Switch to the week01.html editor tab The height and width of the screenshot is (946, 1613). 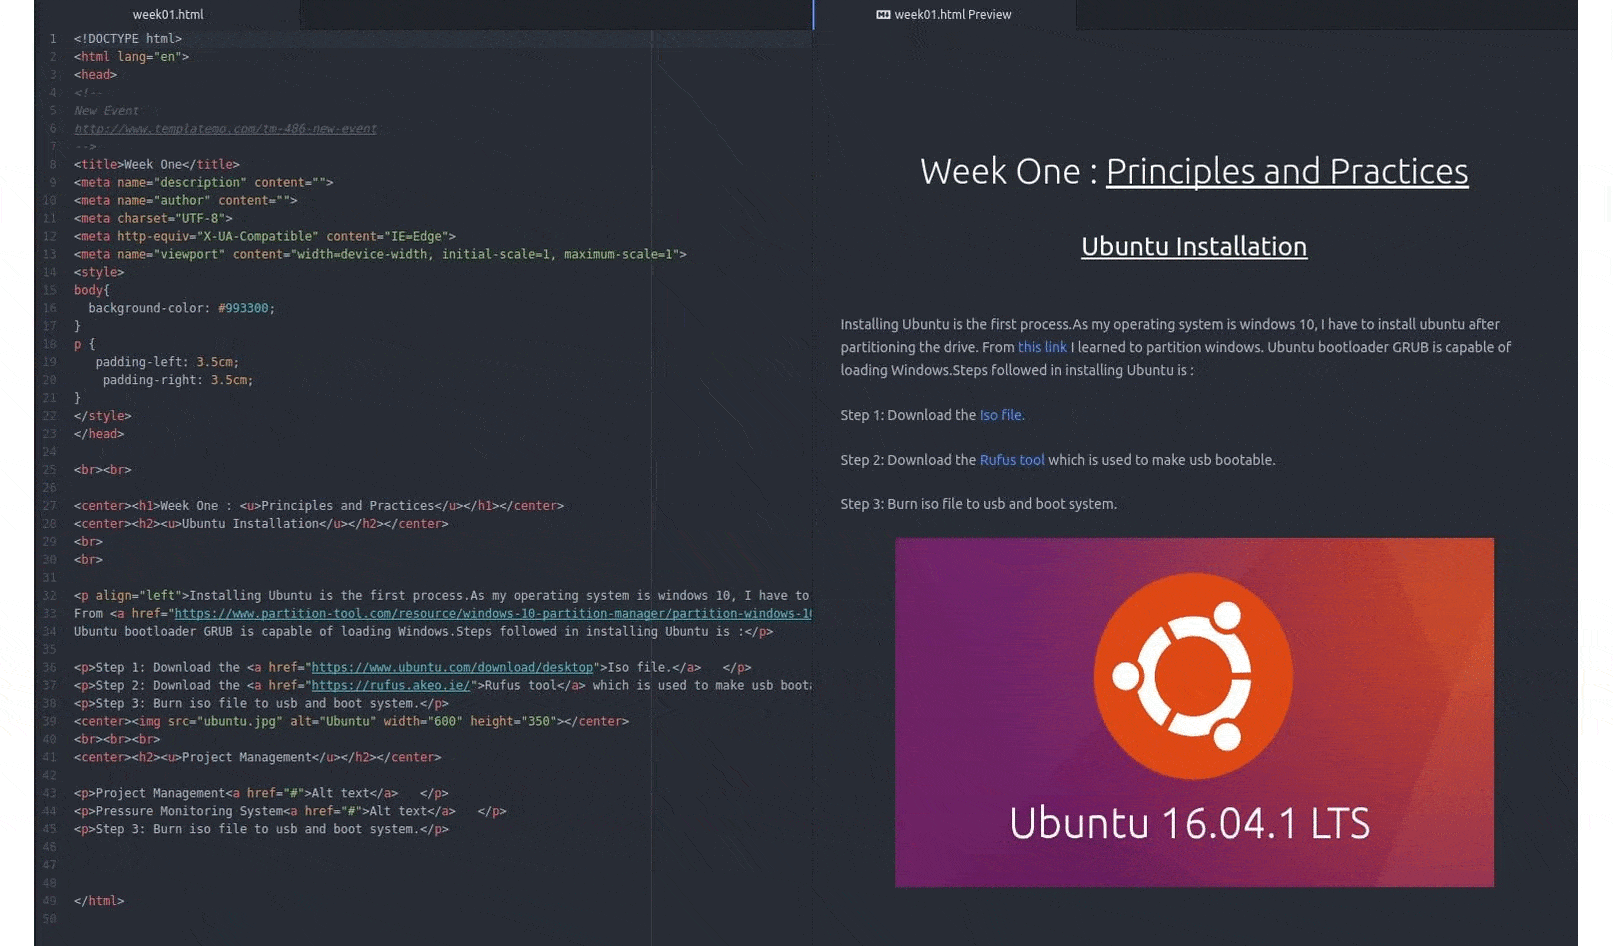(168, 14)
